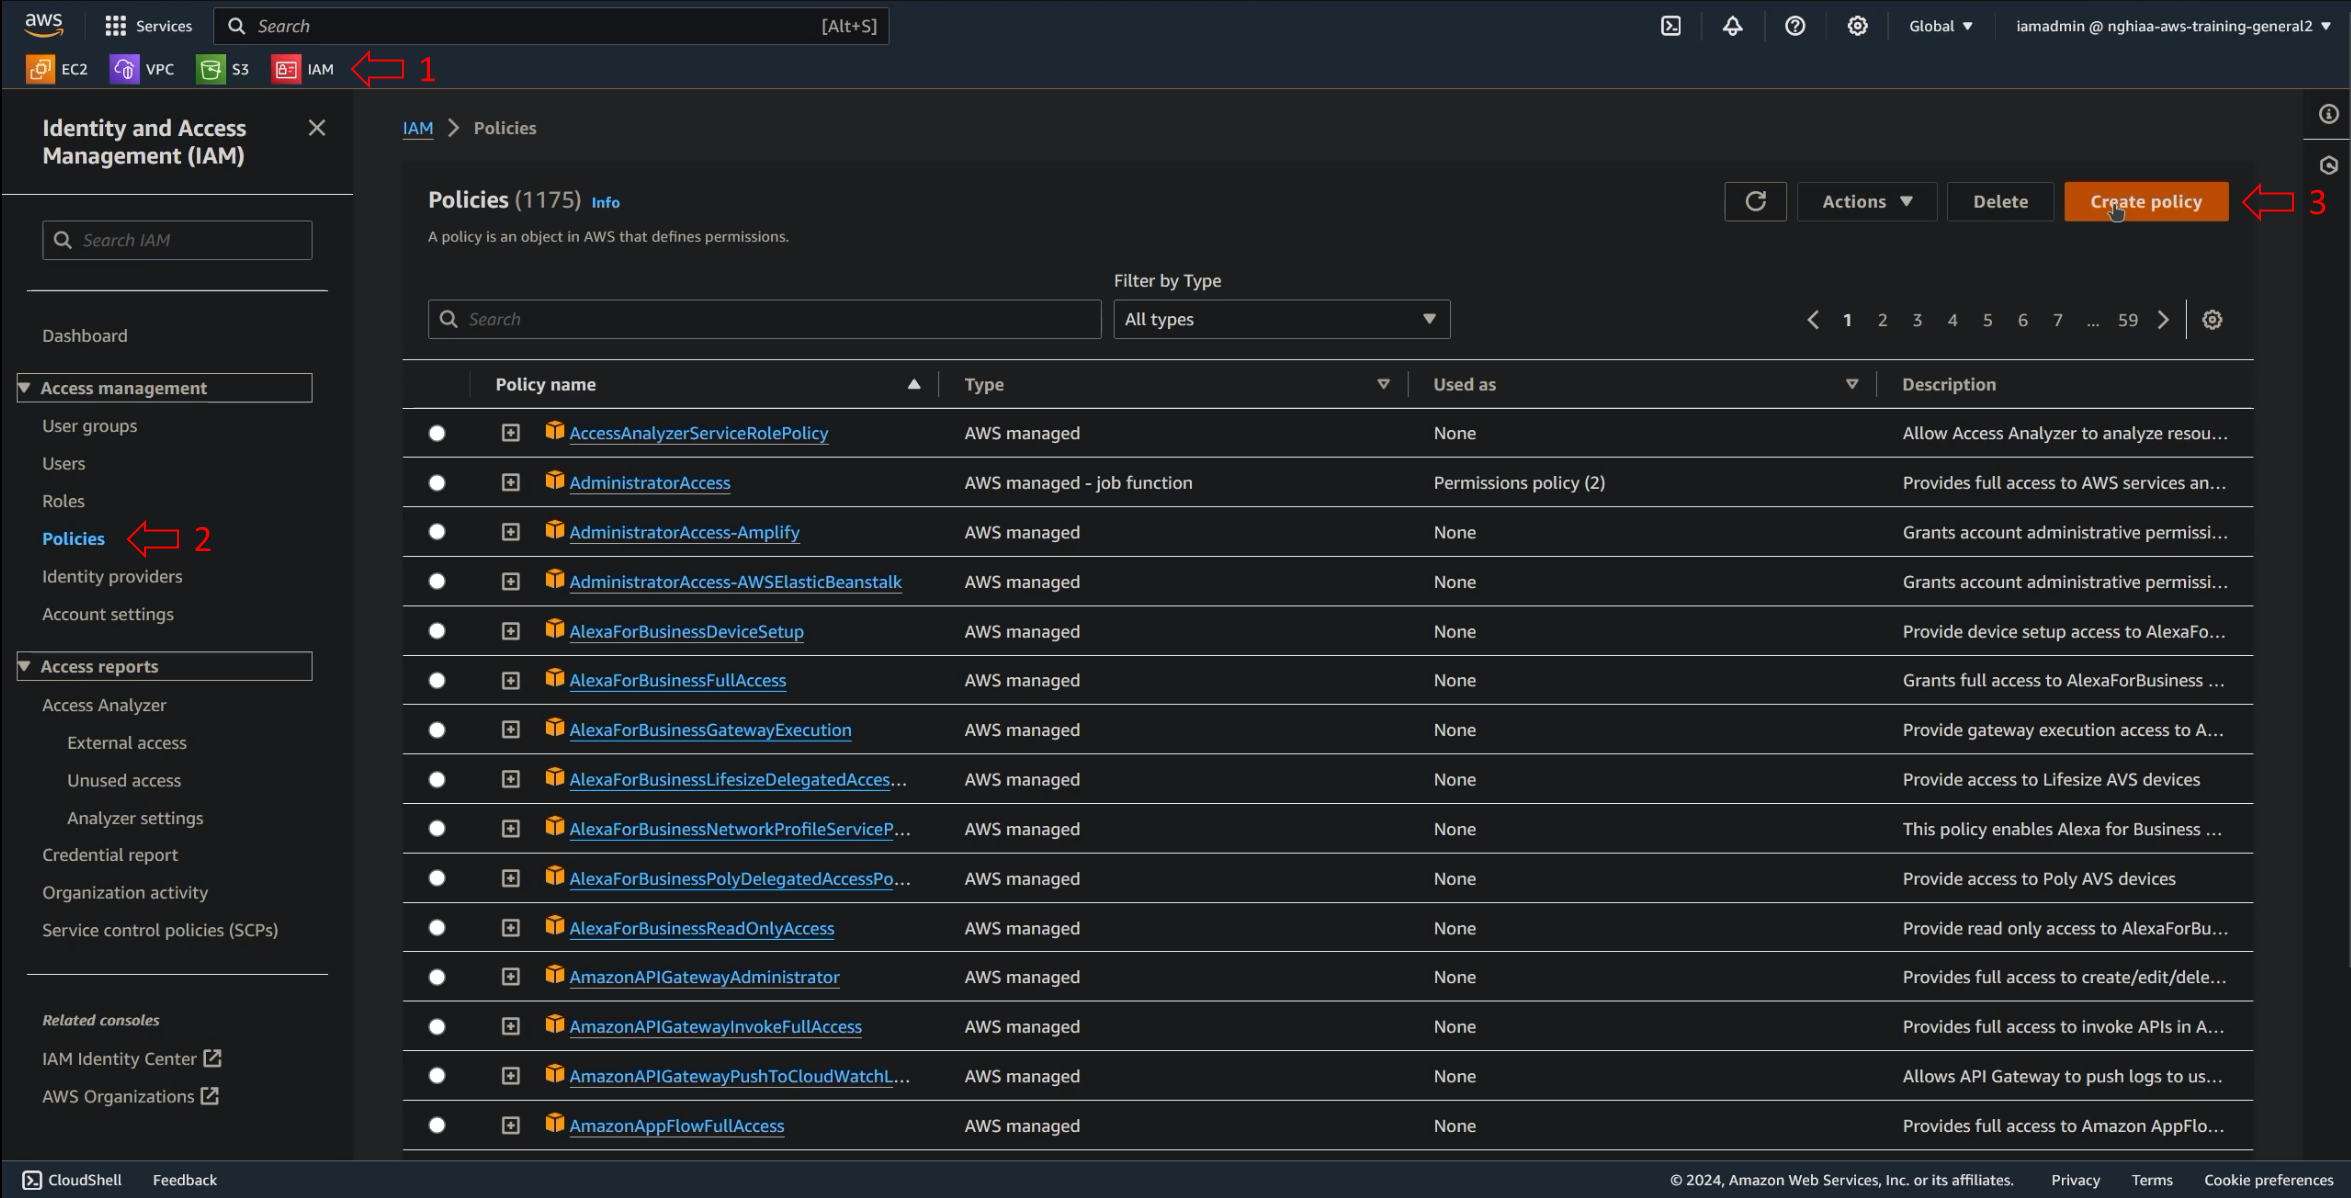Collapse the Access reports section
The height and width of the screenshot is (1198, 2351).
165,666
